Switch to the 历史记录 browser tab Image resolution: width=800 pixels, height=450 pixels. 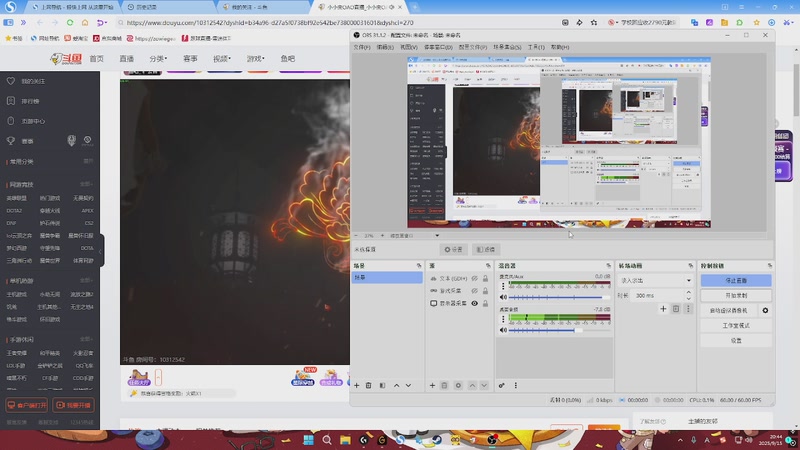pos(167,7)
